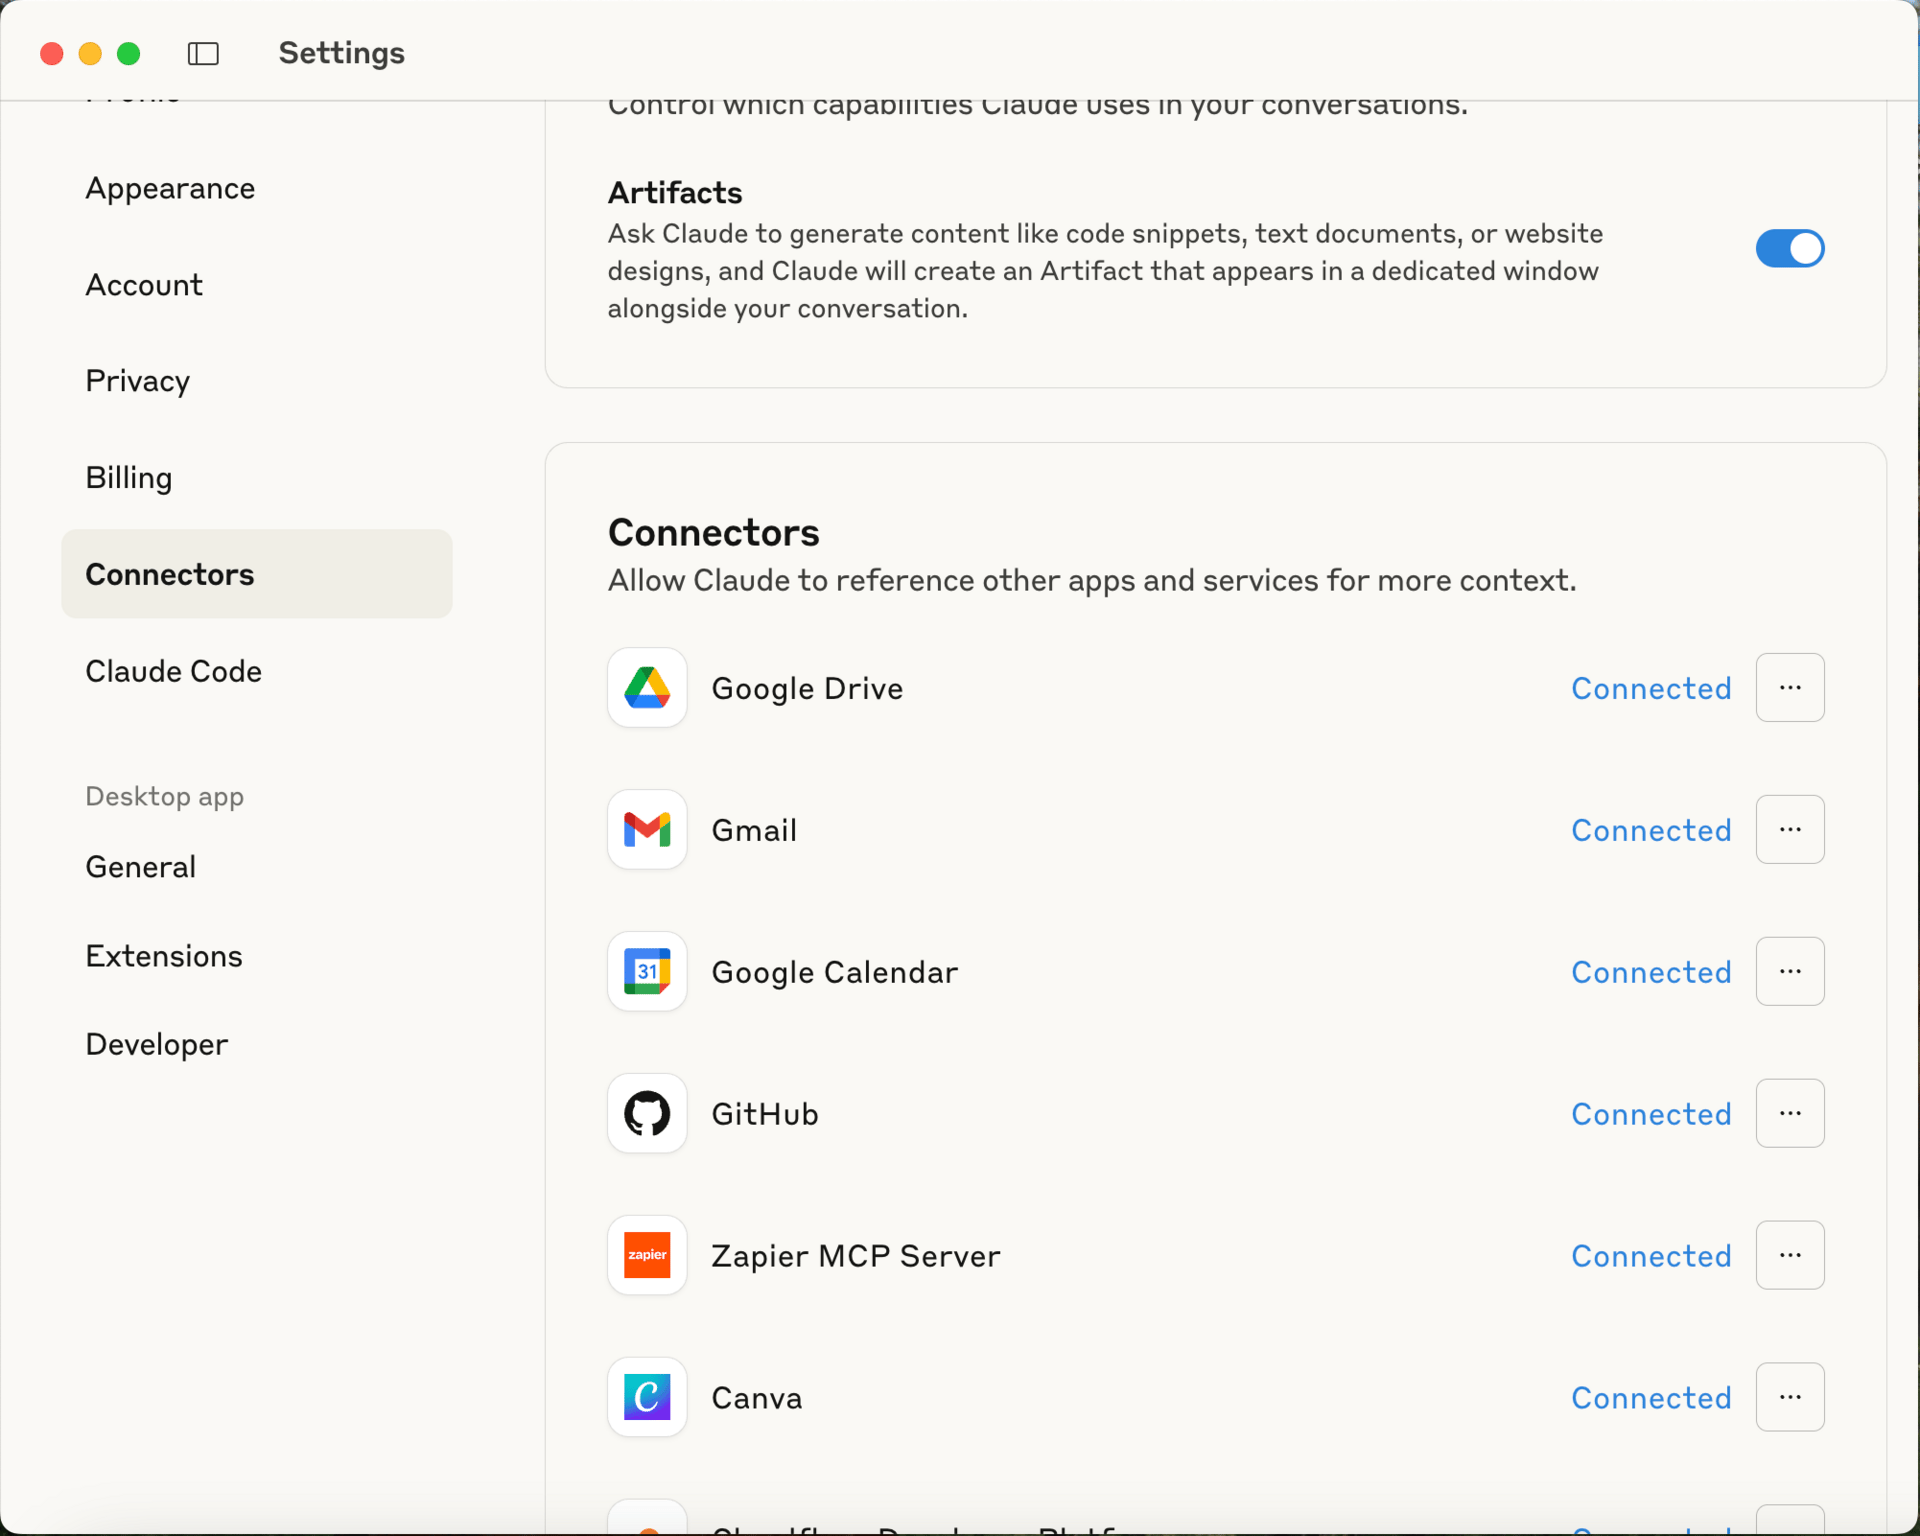This screenshot has width=1920, height=1536.
Task: Click the Connected status for Google Drive
Action: (x=1651, y=688)
